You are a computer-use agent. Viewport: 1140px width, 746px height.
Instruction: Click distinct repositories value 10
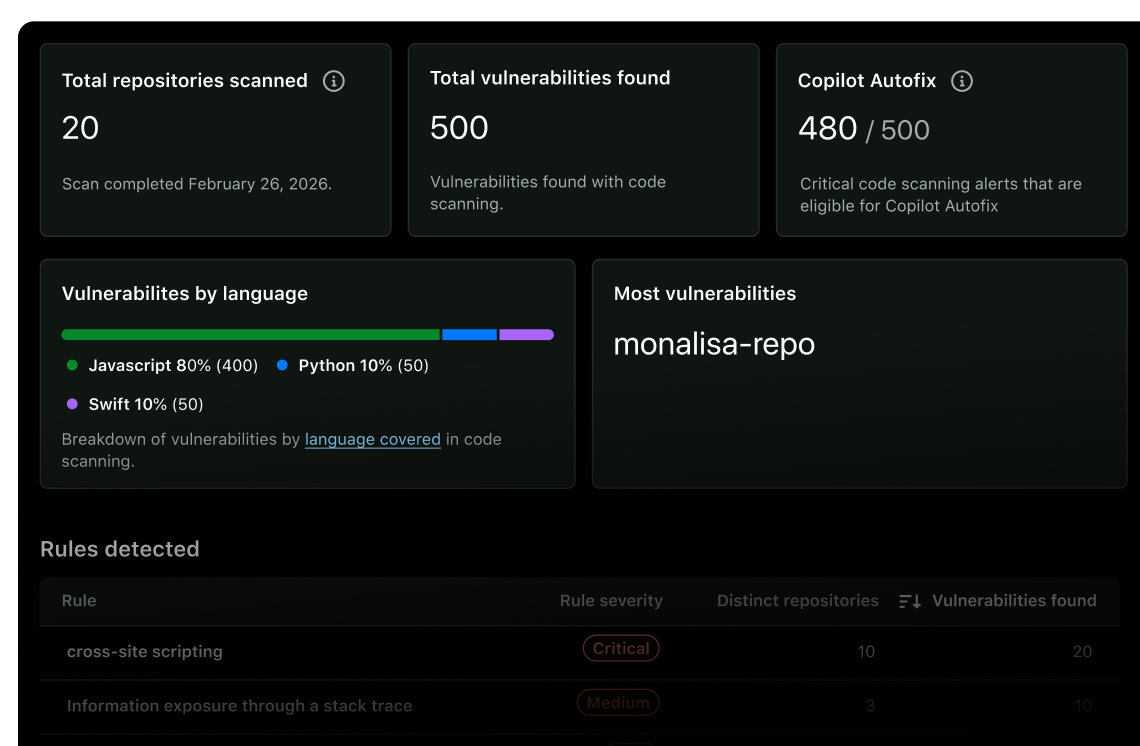(x=866, y=651)
